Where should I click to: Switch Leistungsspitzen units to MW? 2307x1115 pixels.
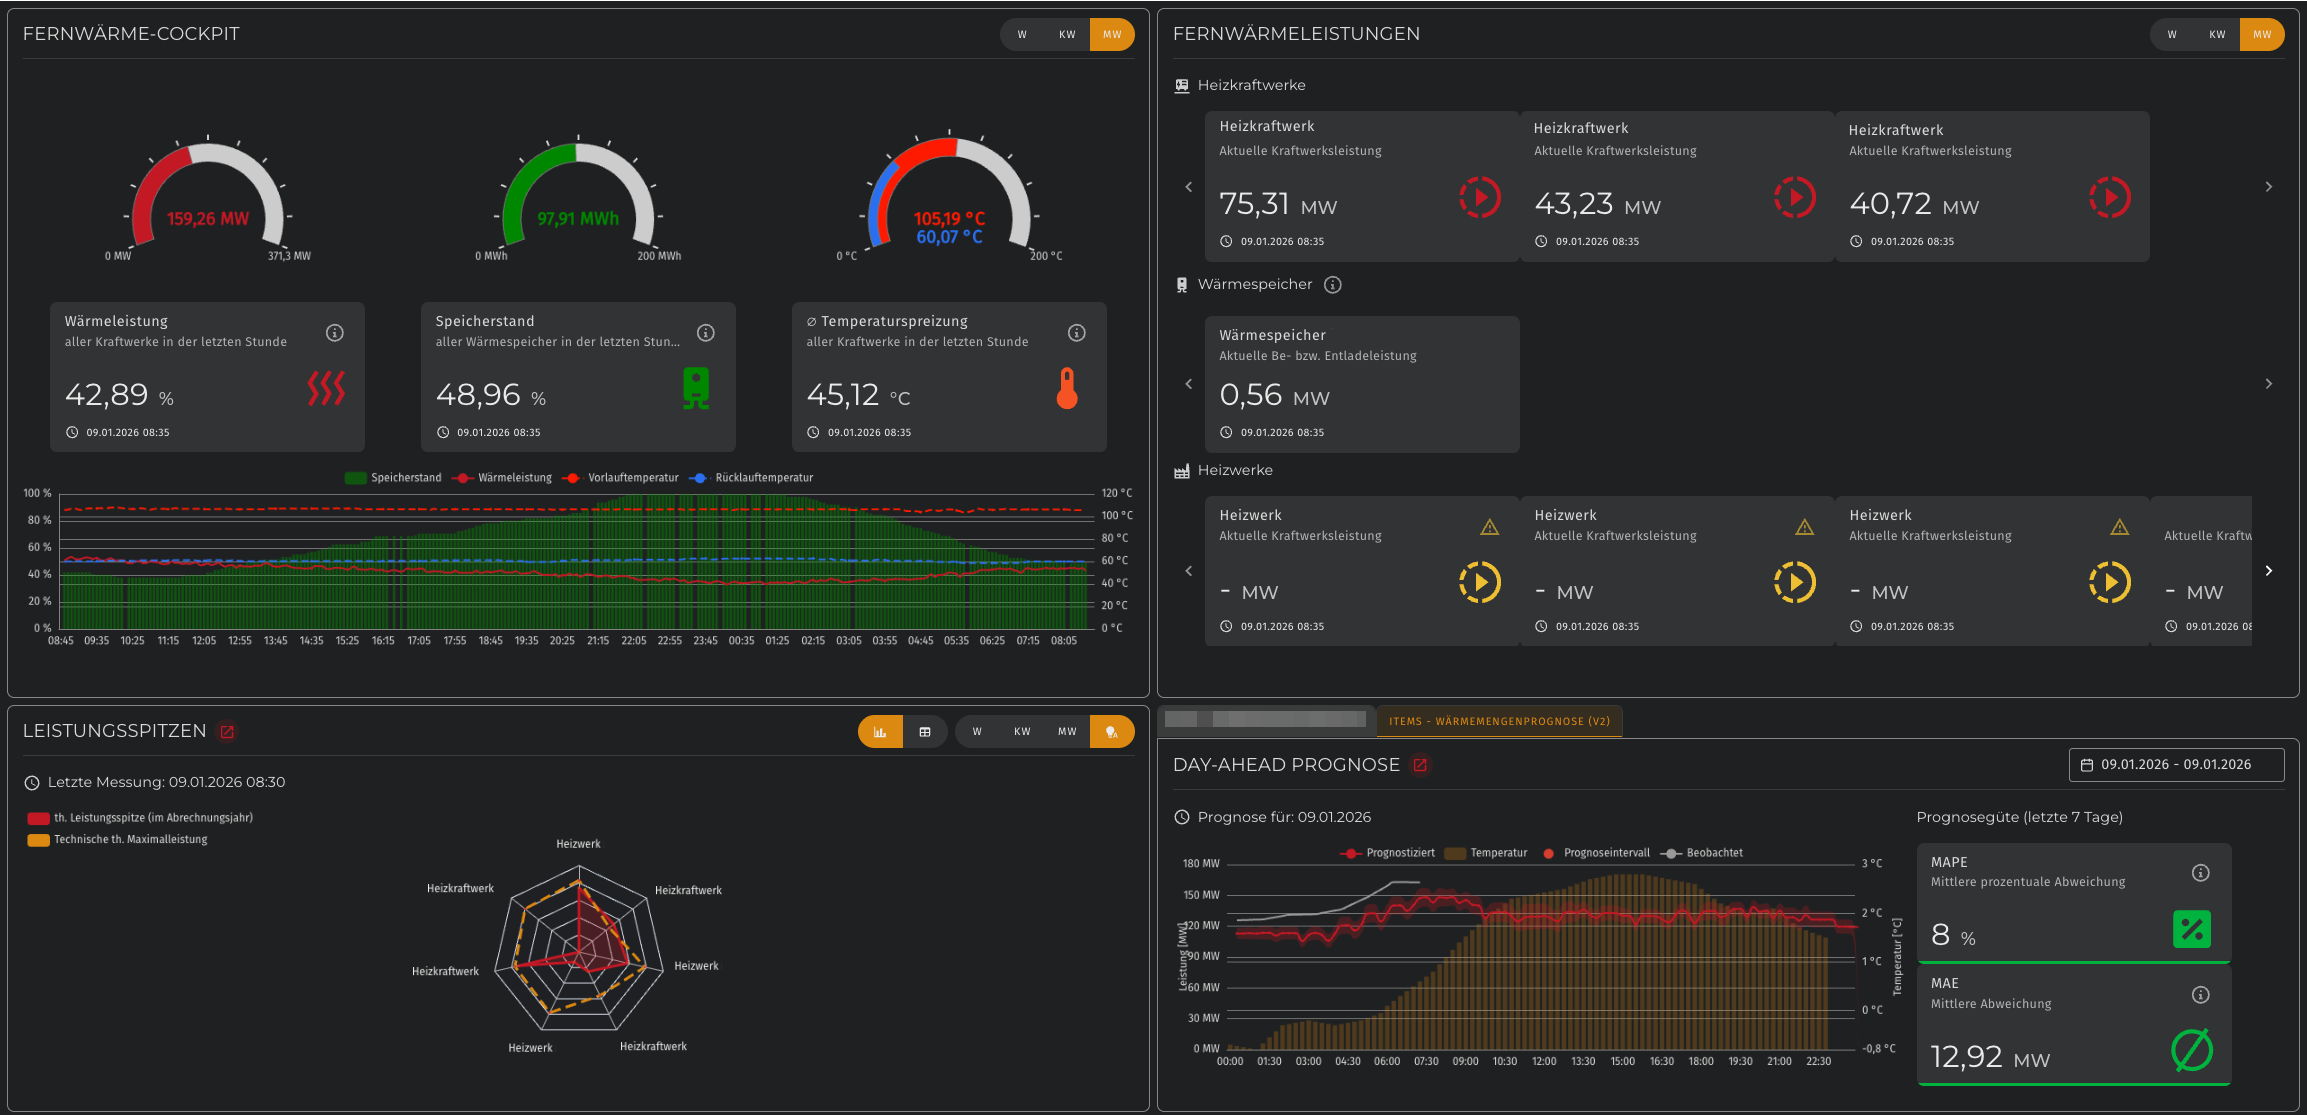pyautogui.click(x=1067, y=732)
